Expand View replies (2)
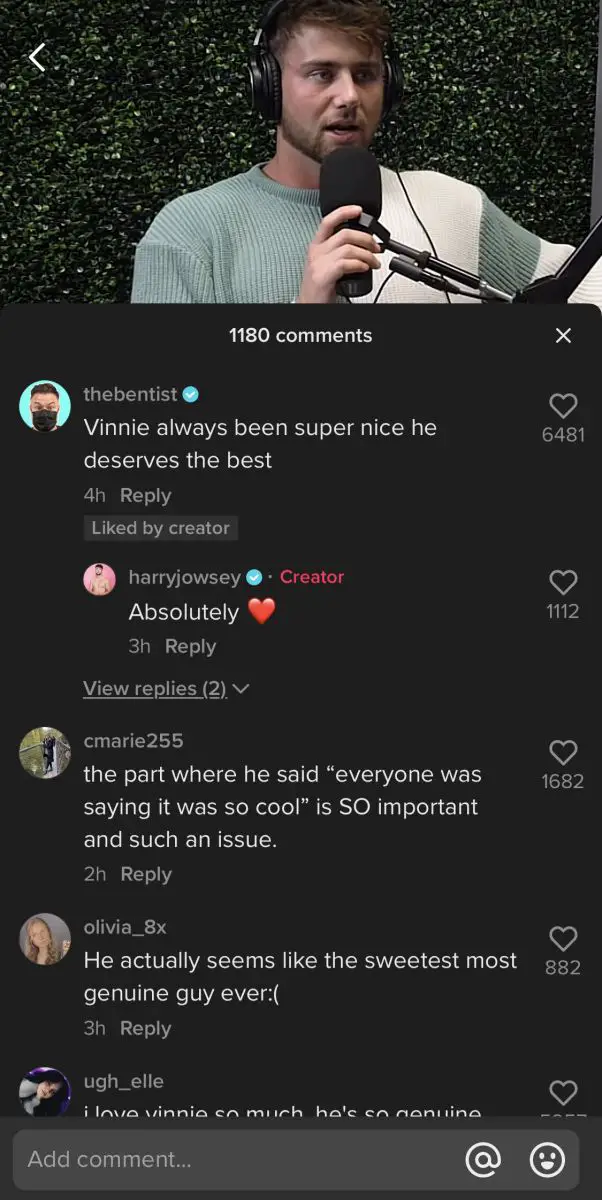This screenshot has width=602, height=1200. (x=166, y=688)
